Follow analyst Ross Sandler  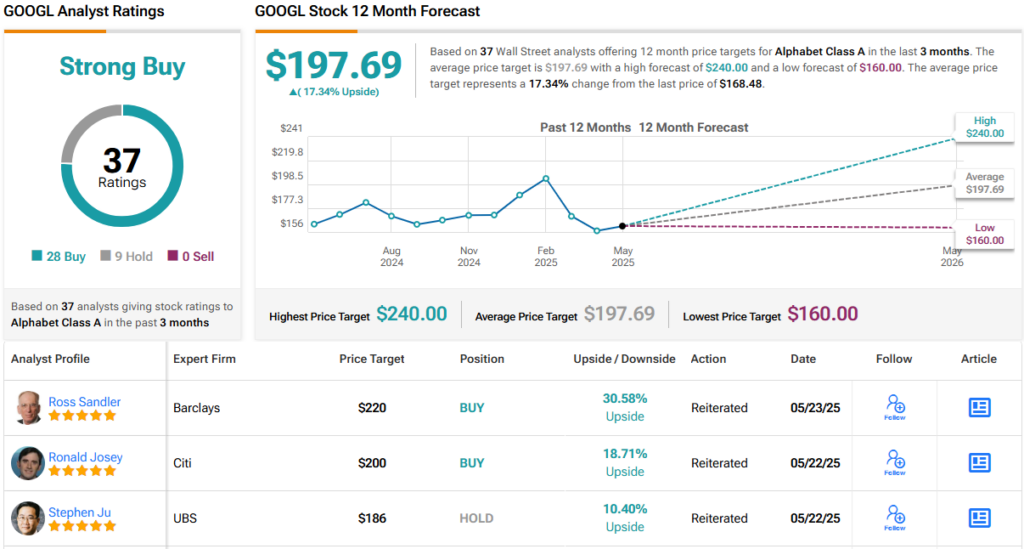[x=895, y=407]
